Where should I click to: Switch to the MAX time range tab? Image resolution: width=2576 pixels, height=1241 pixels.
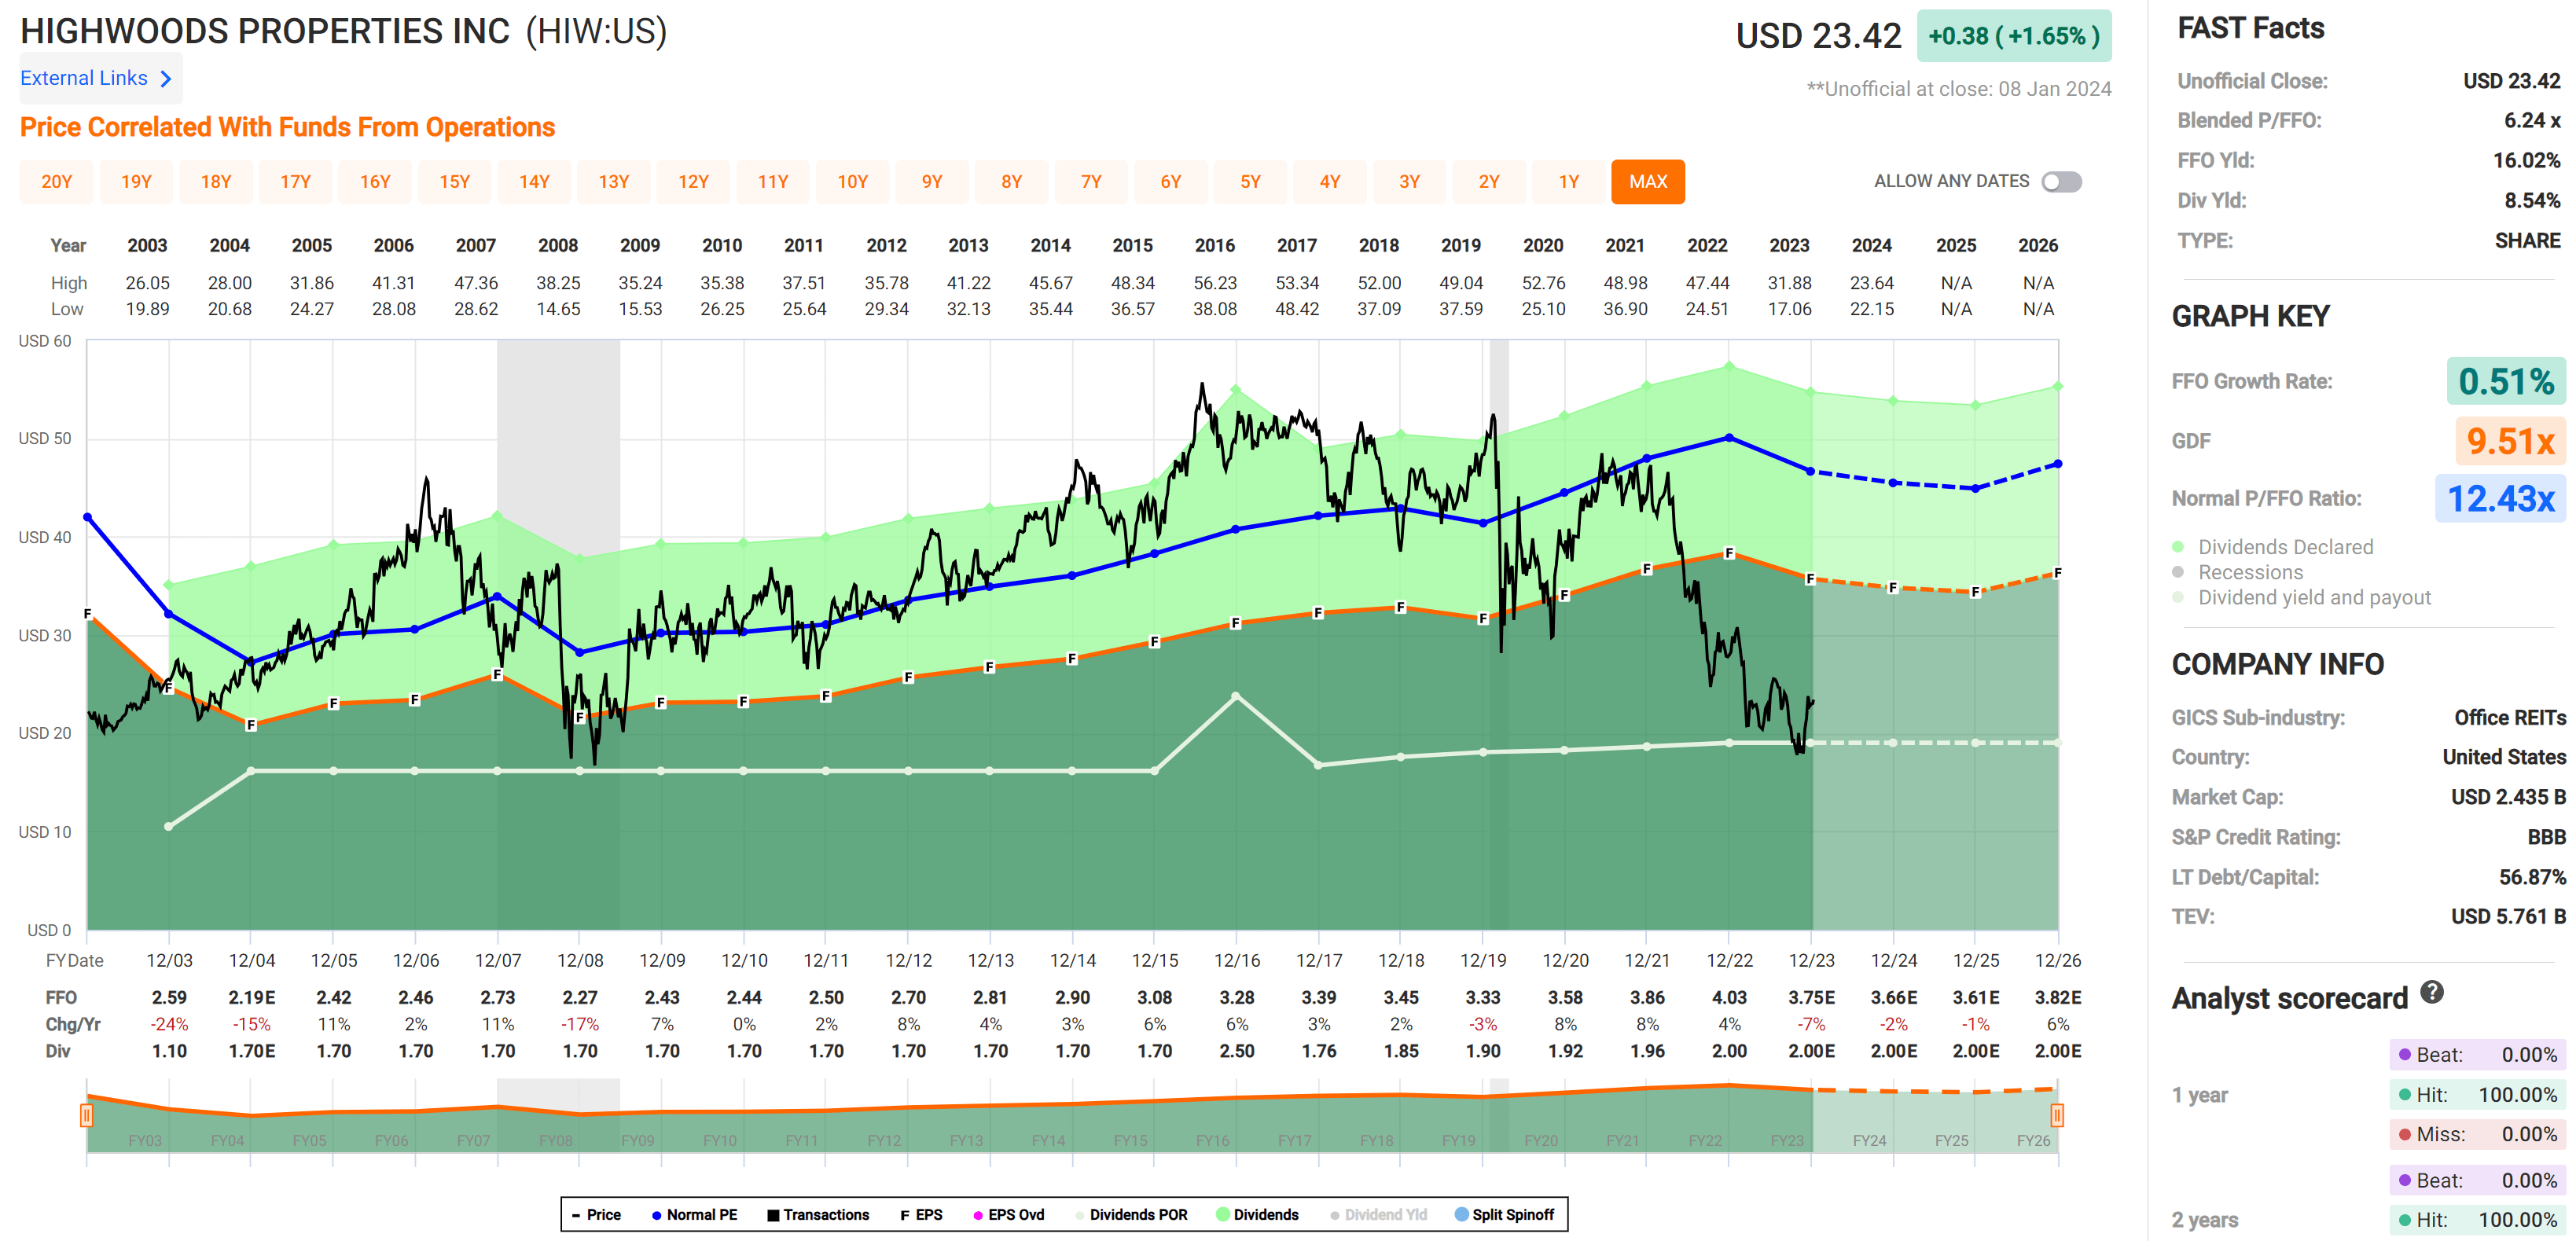(x=1648, y=181)
